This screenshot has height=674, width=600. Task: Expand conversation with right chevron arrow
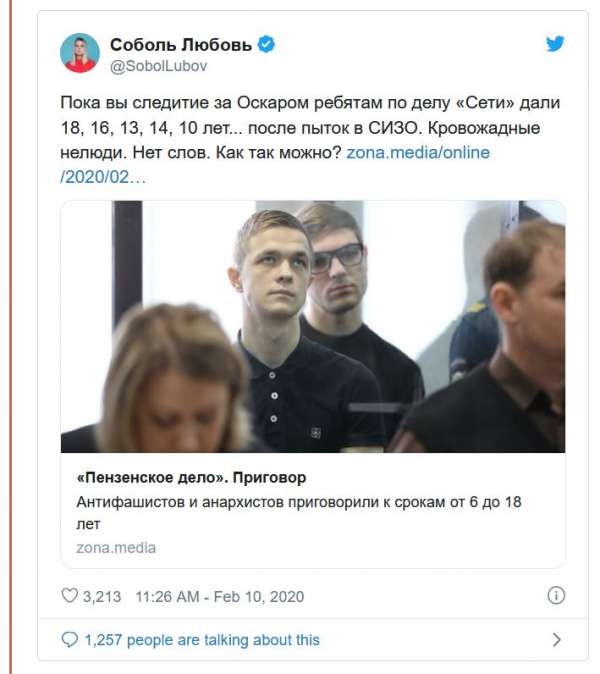(x=557, y=640)
